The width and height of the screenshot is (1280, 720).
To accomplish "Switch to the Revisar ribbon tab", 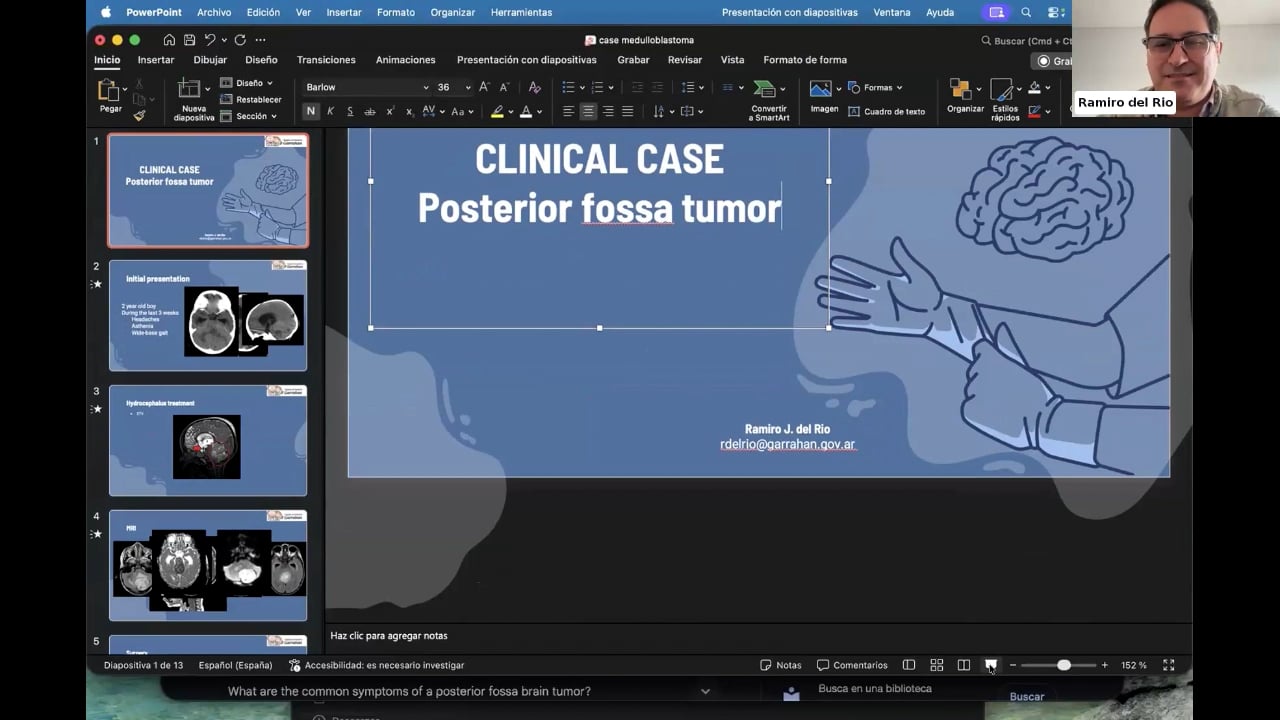I will tap(685, 60).
